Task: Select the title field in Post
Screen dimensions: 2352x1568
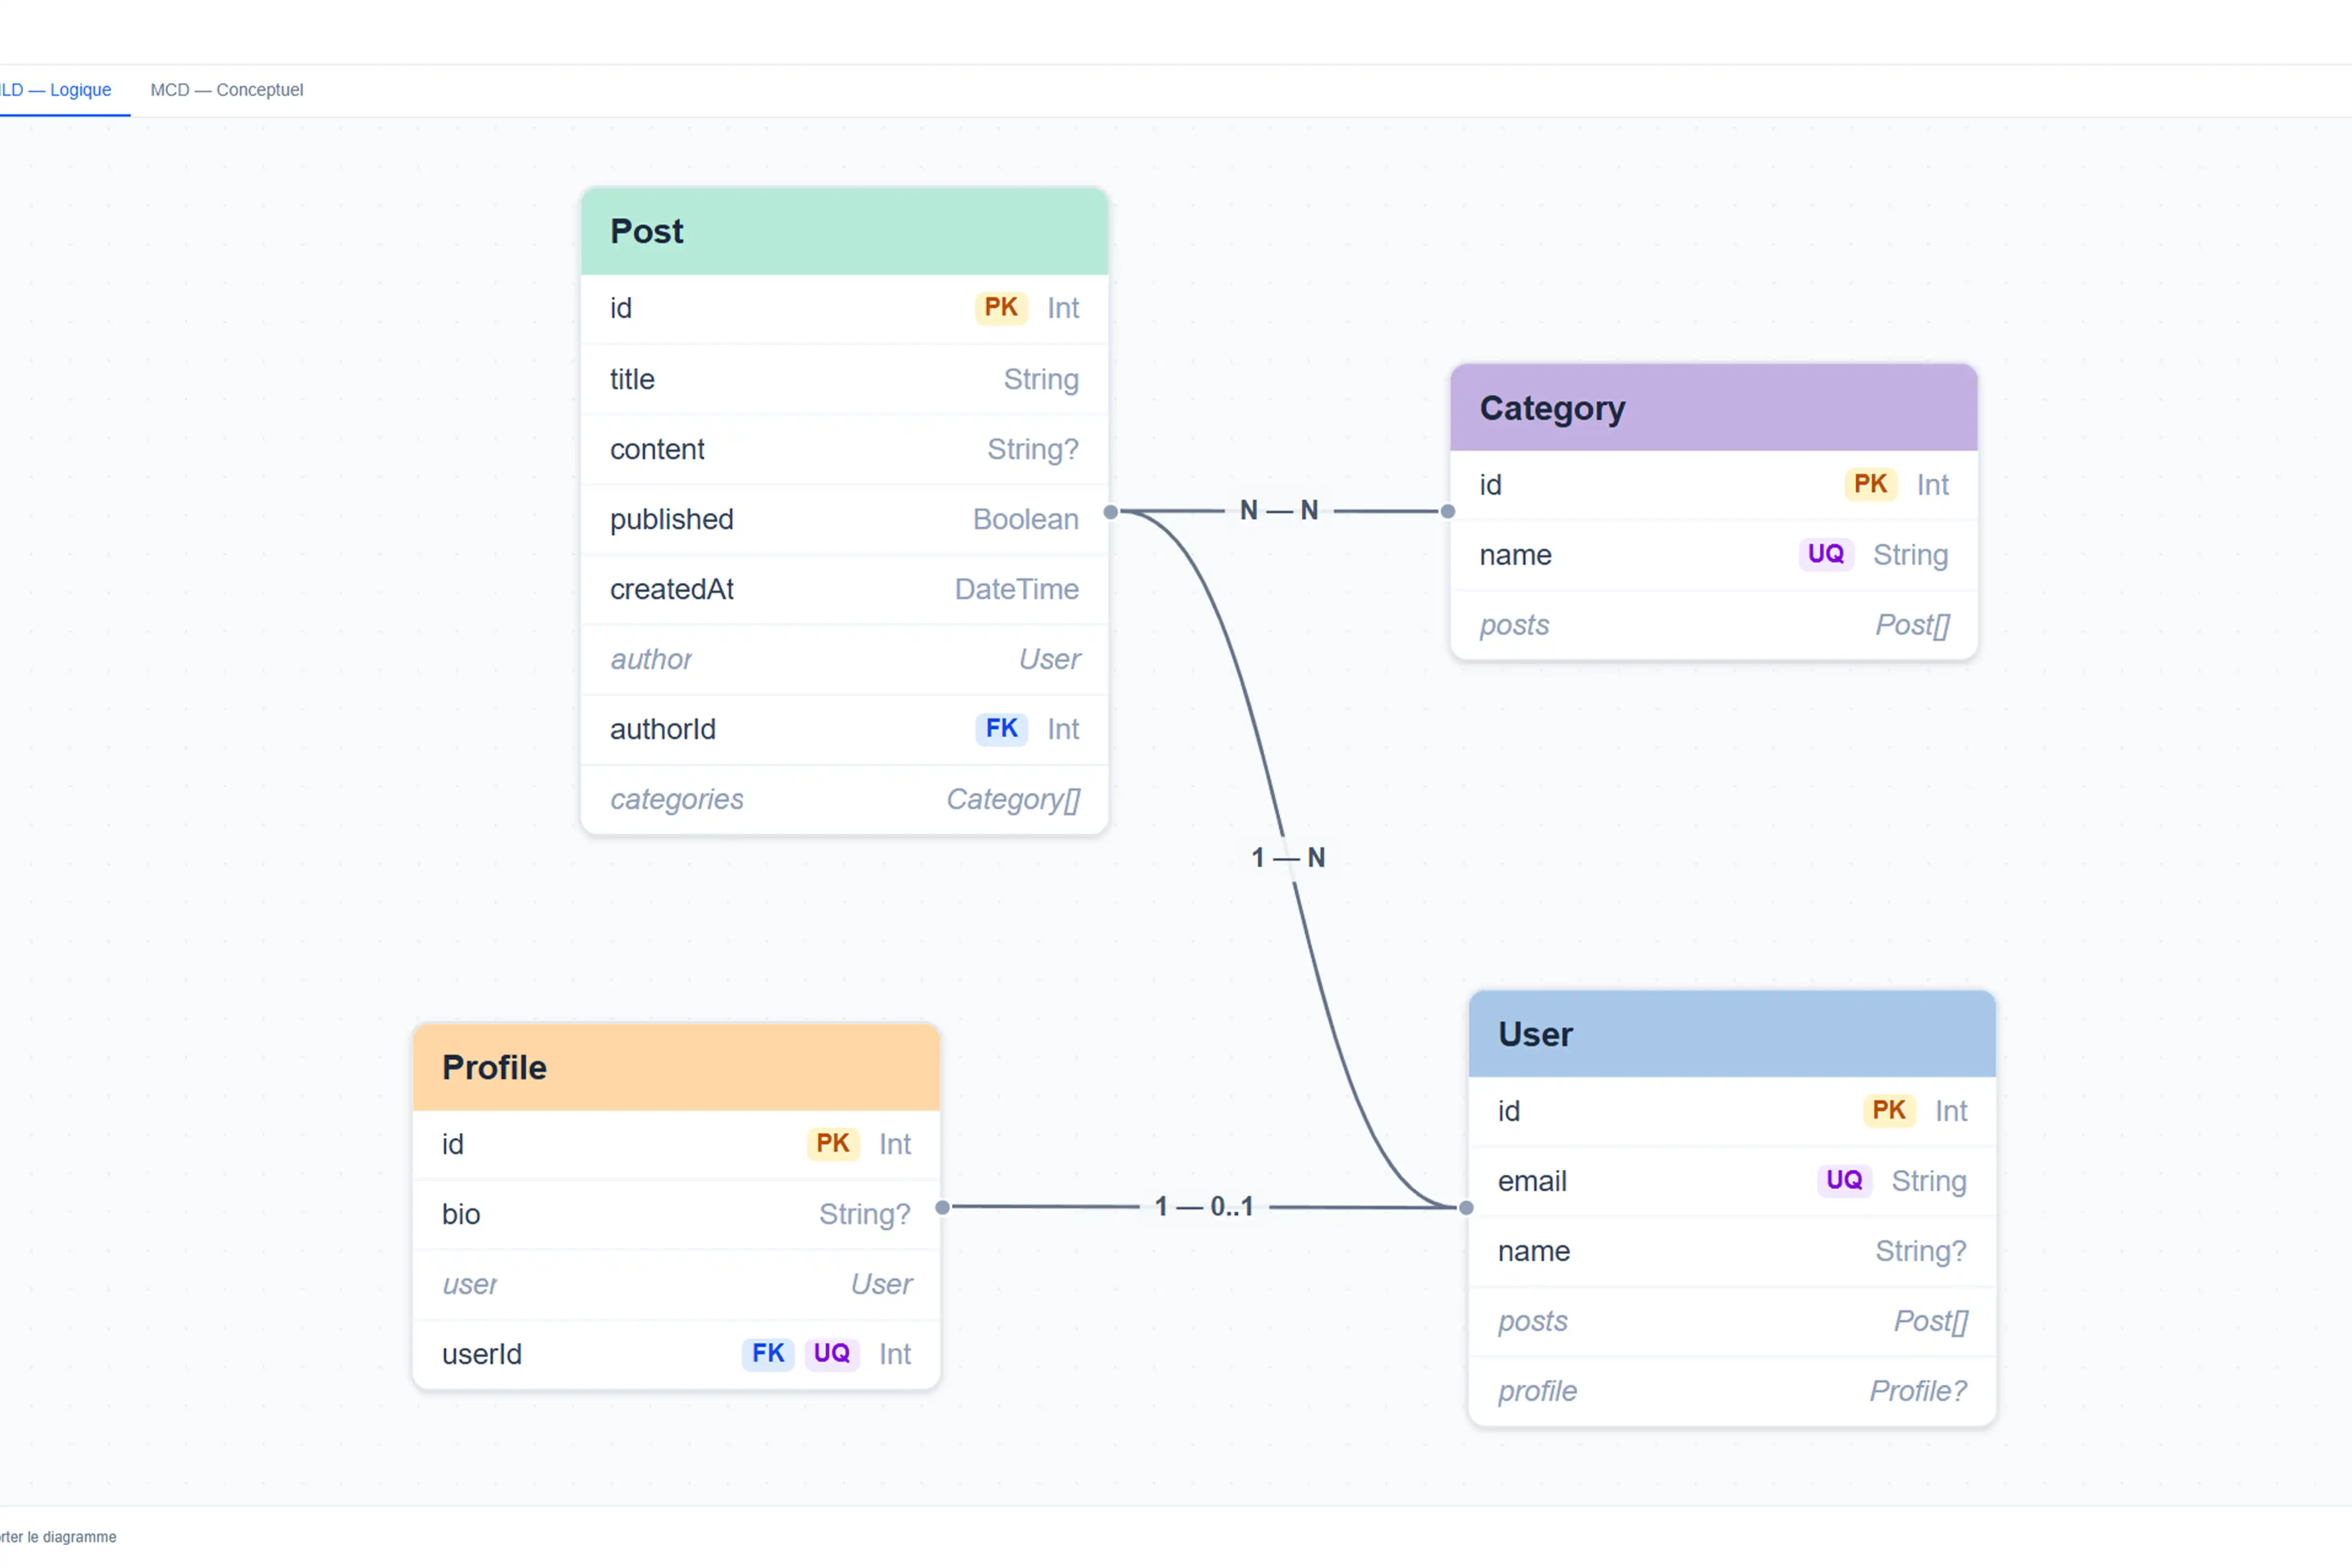Action: coord(844,380)
